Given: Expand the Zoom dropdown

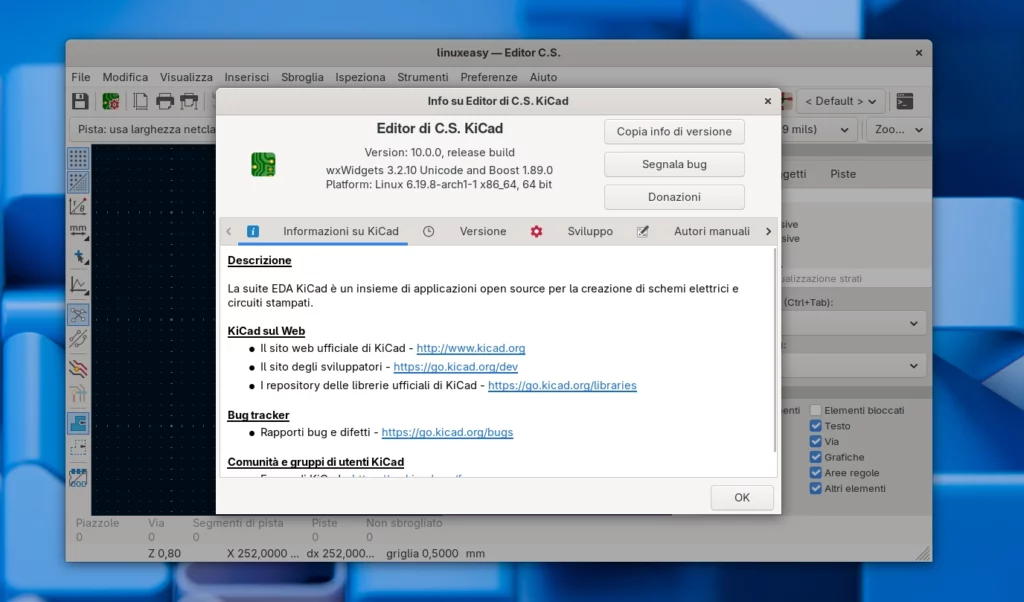Looking at the screenshot, I should 898,130.
